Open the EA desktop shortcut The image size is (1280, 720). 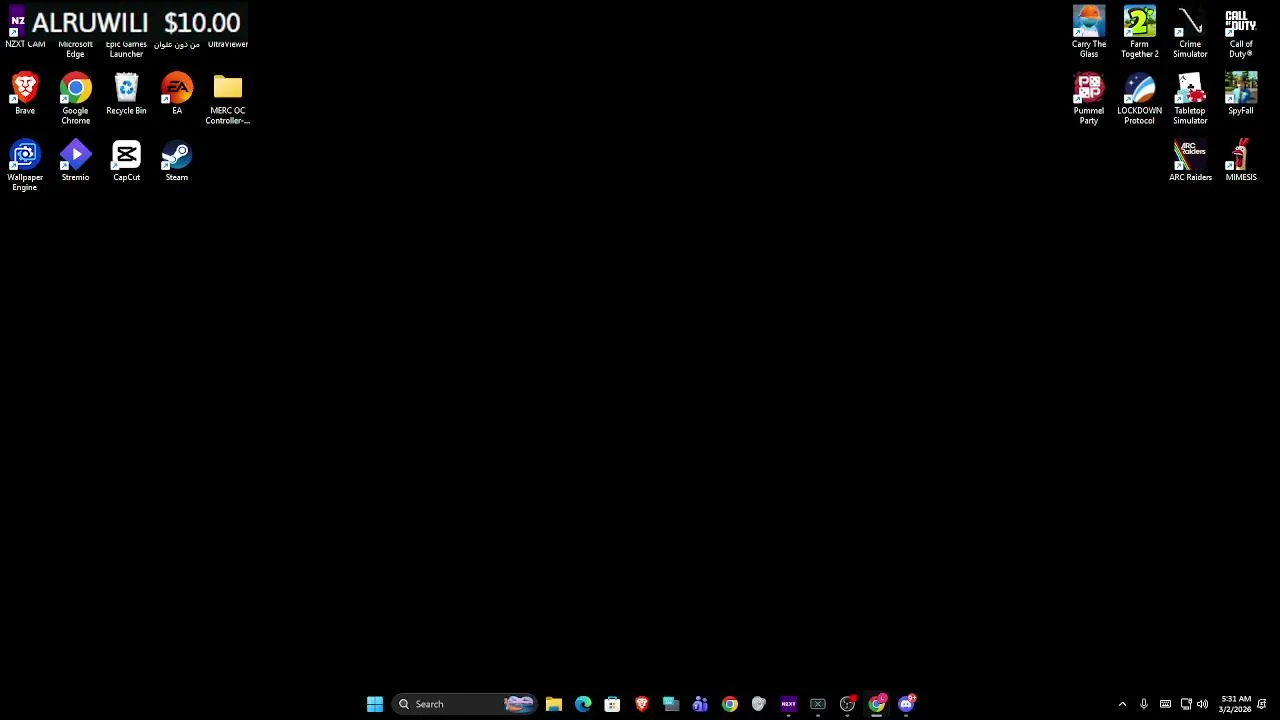click(x=177, y=93)
